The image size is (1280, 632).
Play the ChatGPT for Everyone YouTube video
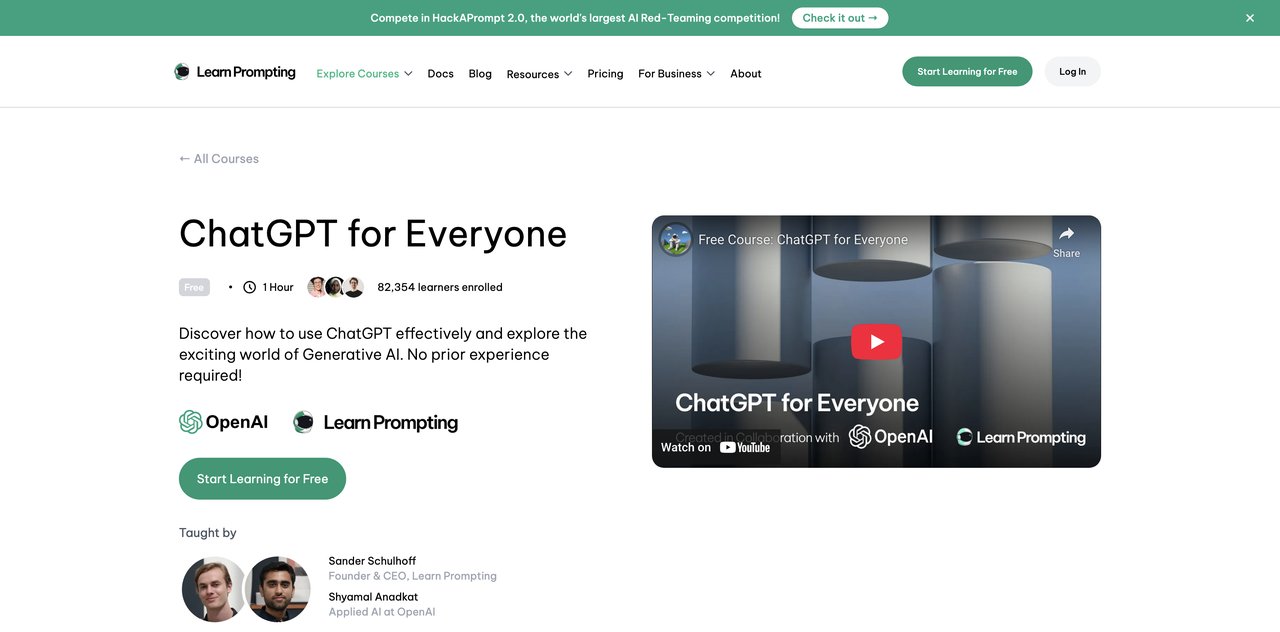tap(876, 342)
